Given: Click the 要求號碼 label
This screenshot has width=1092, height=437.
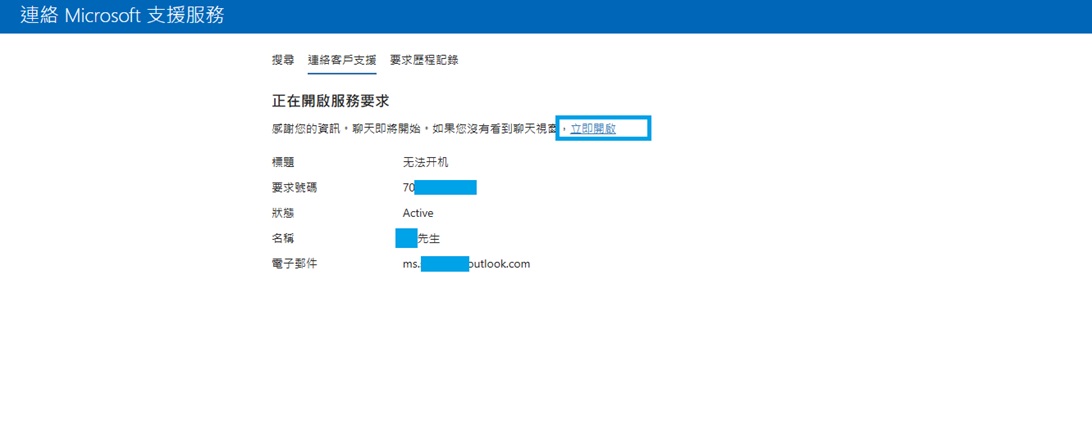Looking at the screenshot, I should point(295,187).
